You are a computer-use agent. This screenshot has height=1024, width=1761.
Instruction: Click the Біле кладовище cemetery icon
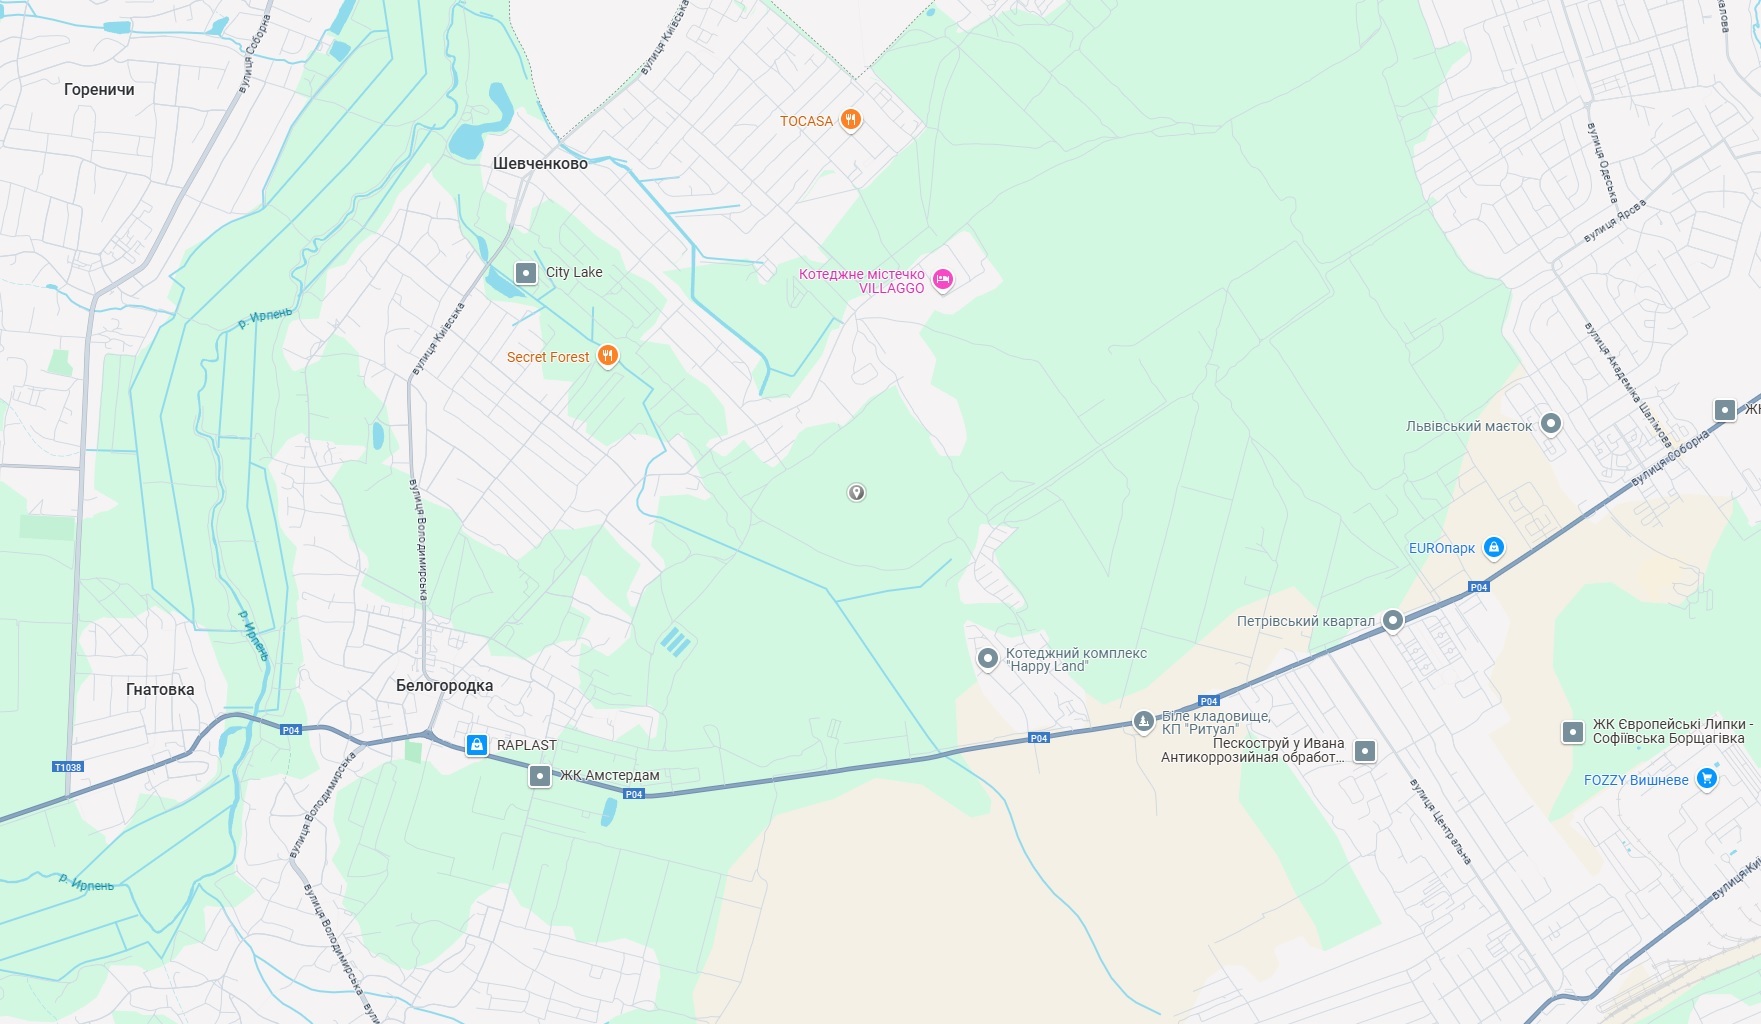point(1143,721)
